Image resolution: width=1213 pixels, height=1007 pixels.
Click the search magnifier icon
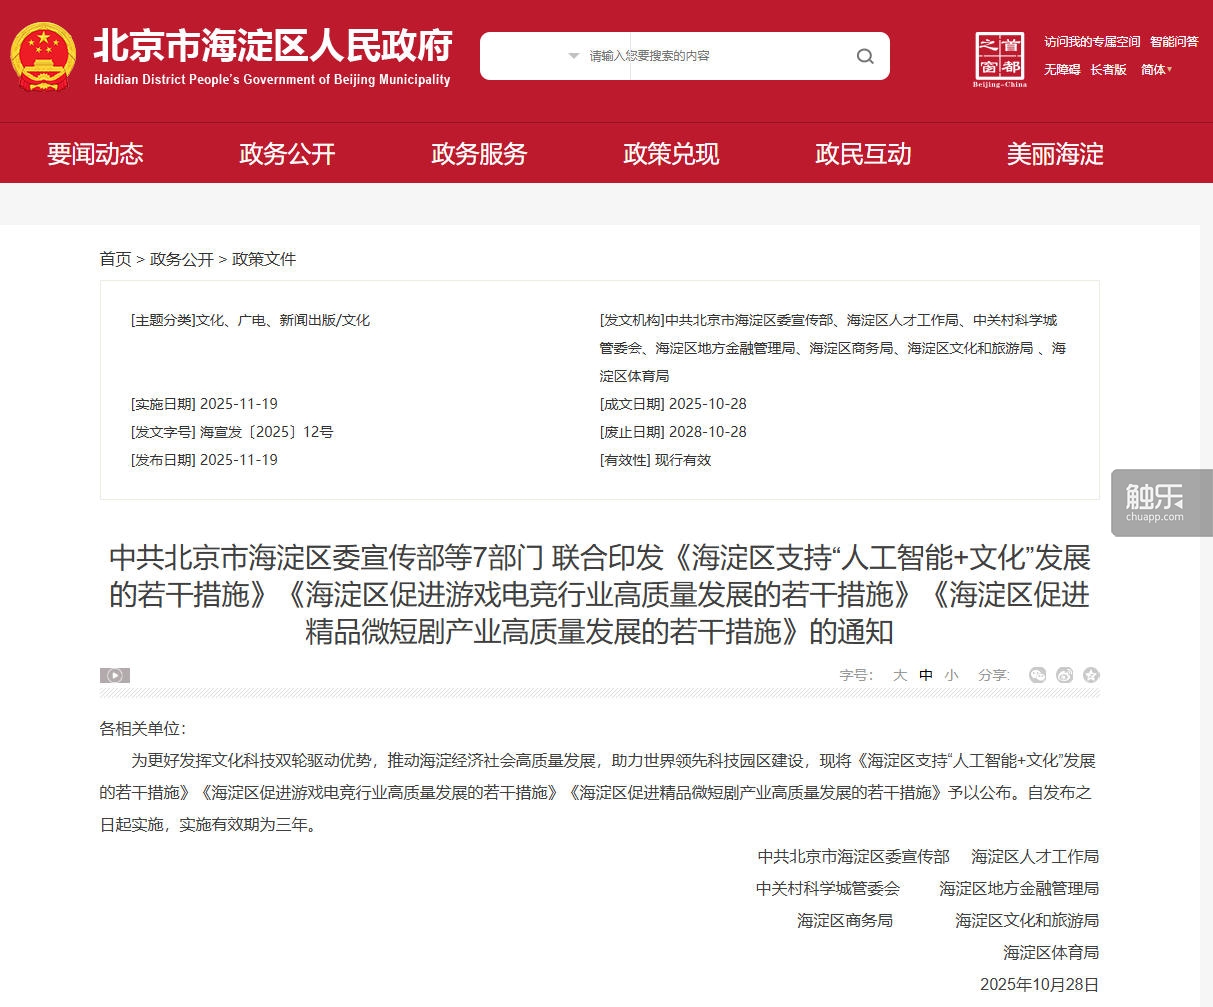click(x=865, y=56)
